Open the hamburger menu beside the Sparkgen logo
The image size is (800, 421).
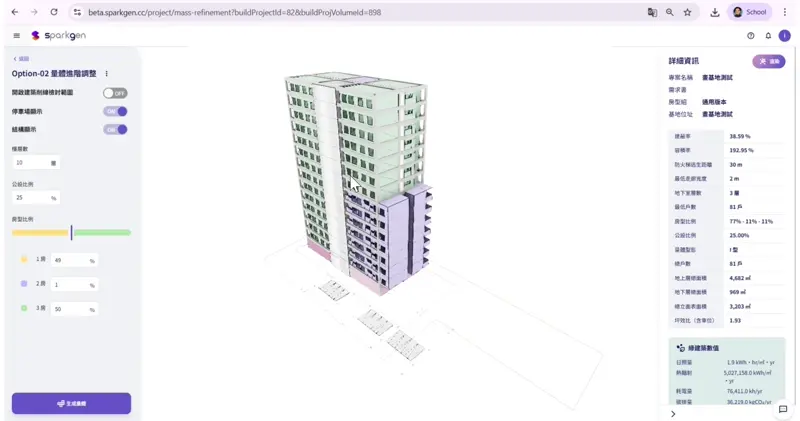[x=17, y=35]
